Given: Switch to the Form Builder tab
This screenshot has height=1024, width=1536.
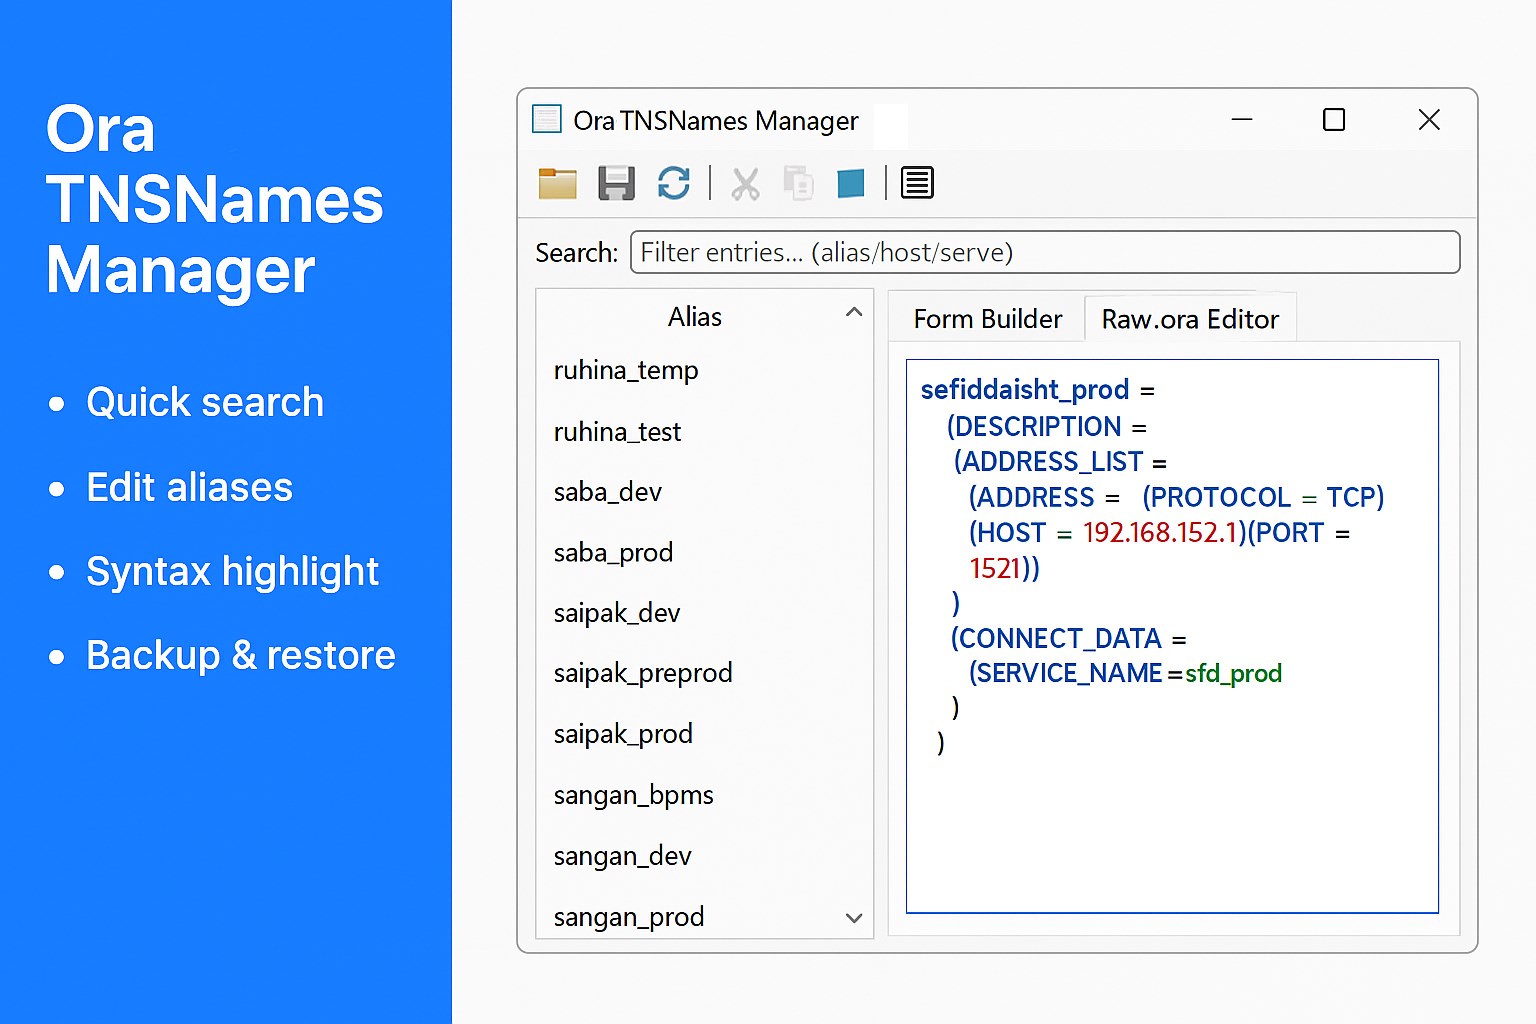Looking at the screenshot, I should pos(987,319).
